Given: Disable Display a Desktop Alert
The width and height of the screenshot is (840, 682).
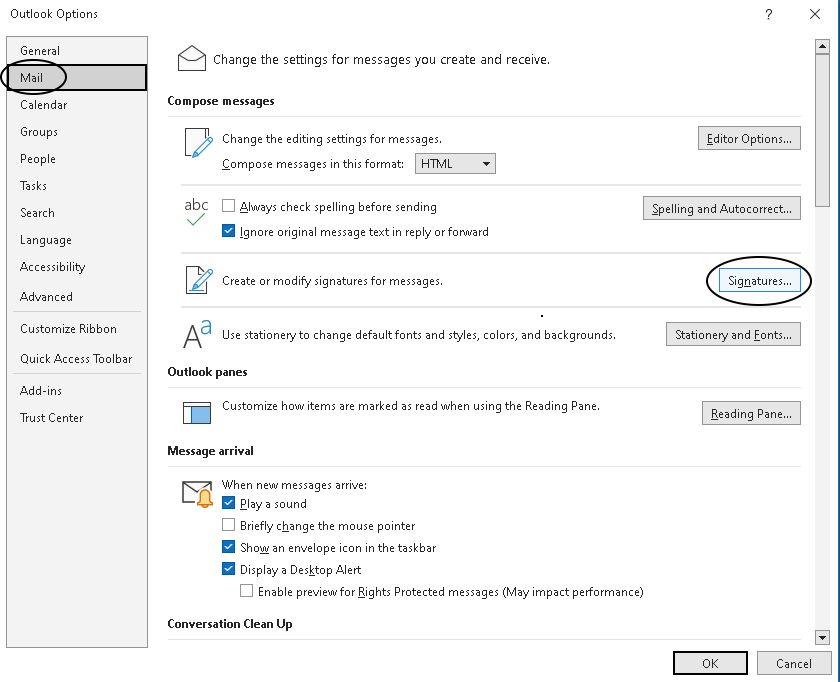Looking at the screenshot, I should [x=228, y=568].
